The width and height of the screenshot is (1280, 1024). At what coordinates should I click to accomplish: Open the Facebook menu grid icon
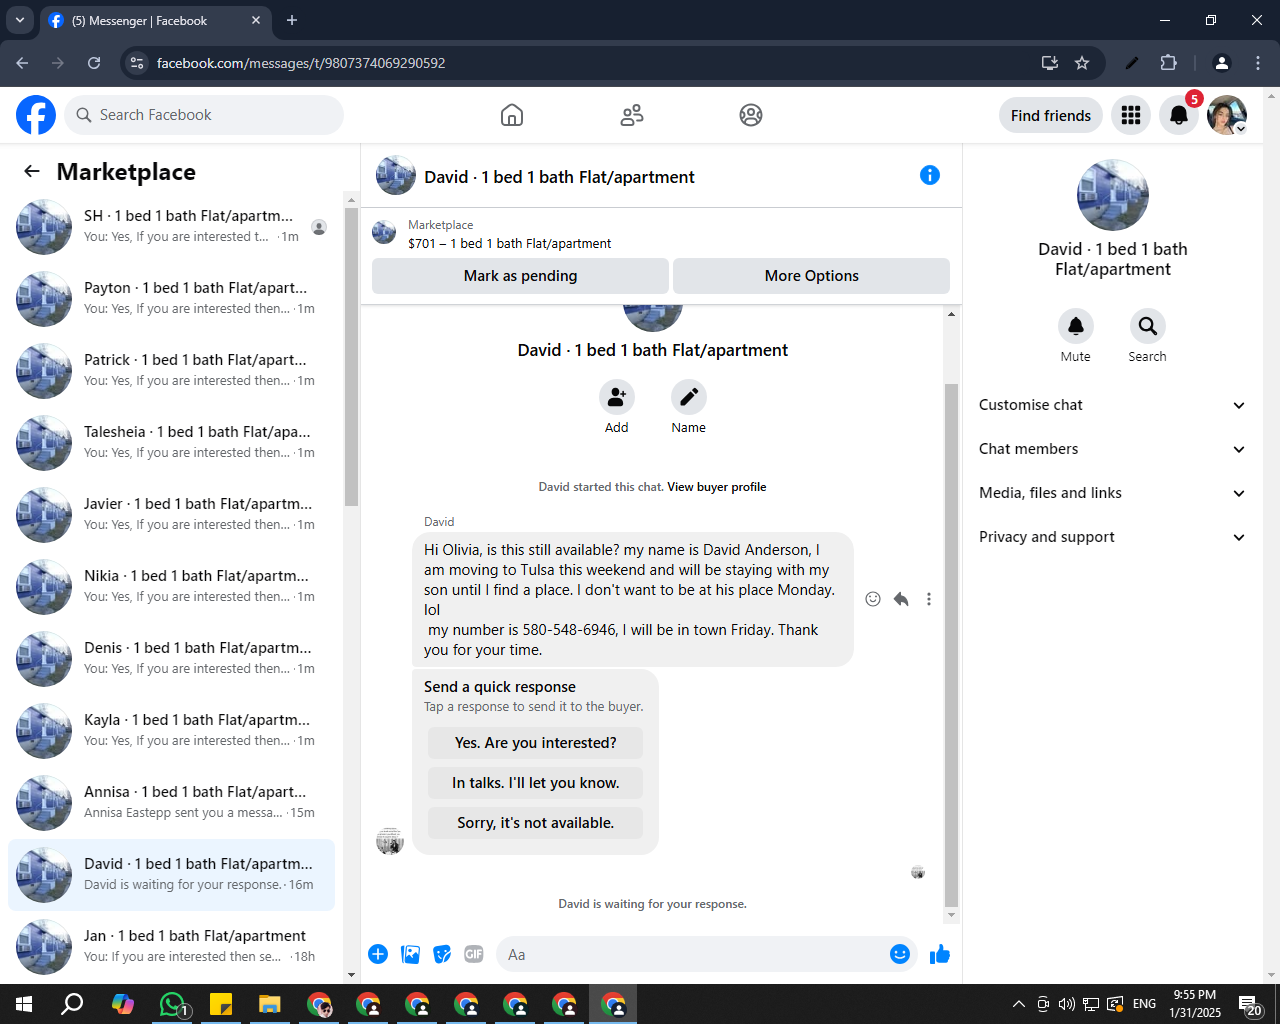[x=1131, y=115]
